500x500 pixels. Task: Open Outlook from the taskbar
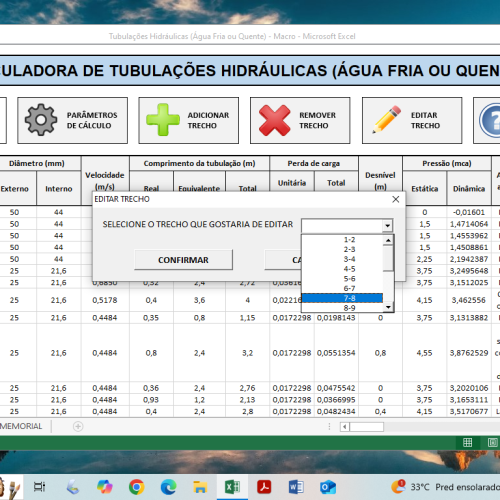click(x=328, y=487)
